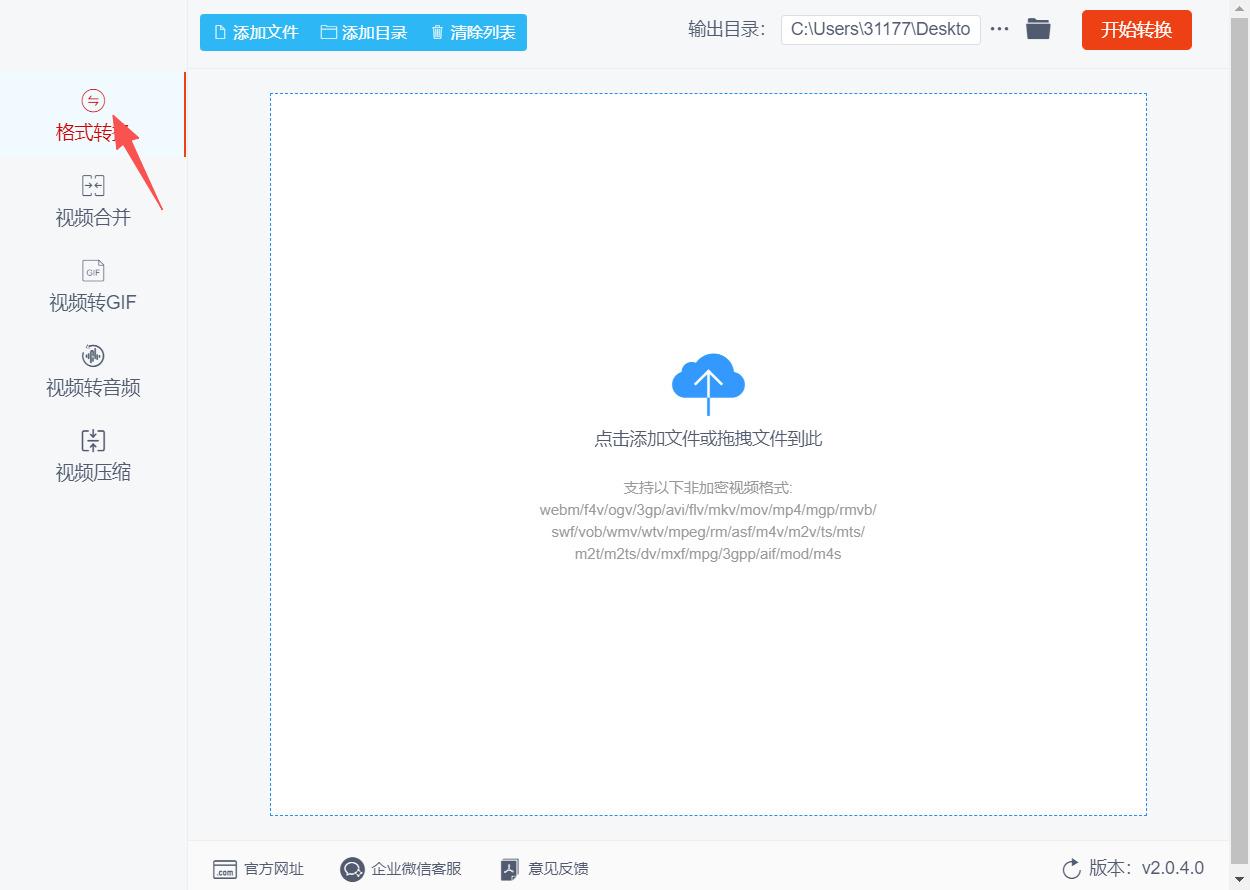Image resolution: width=1250 pixels, height=890 pixels.
Task: Click the 格式转换 swap arrows icon
Action: coord(93,100)
